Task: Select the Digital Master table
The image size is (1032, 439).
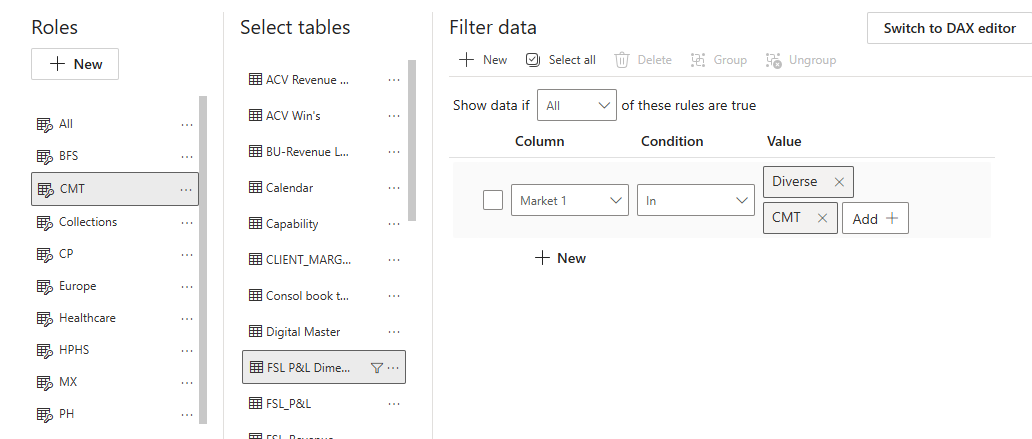Action: (324, 332)
